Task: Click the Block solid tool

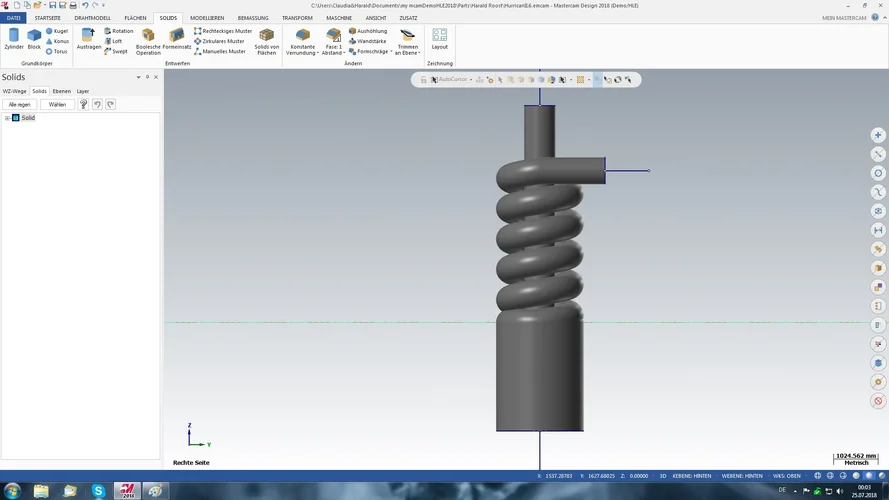Action: click(x=34, y=39)
